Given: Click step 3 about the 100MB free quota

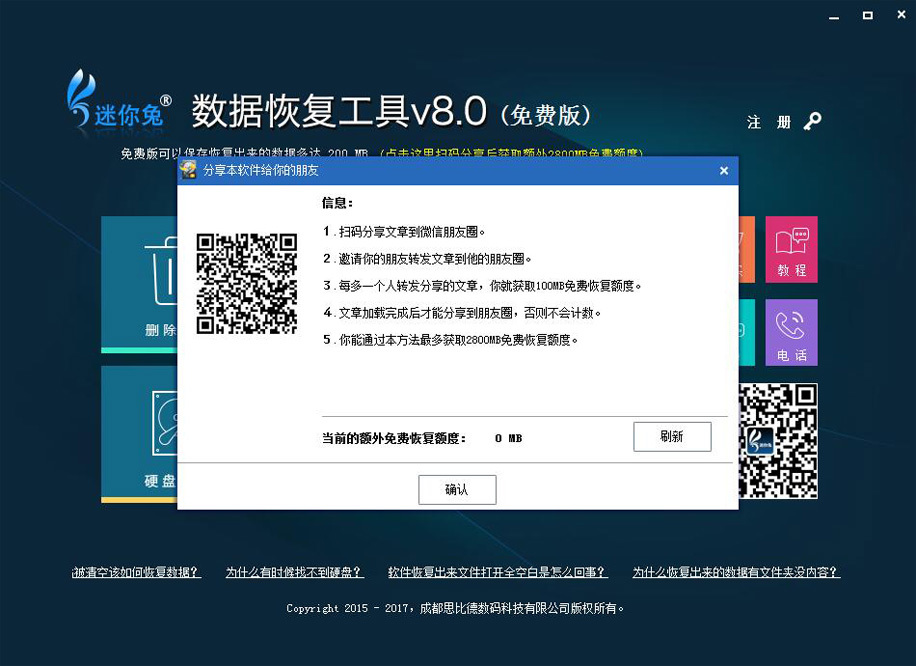Looking at the screenshot, I should 482,286.
